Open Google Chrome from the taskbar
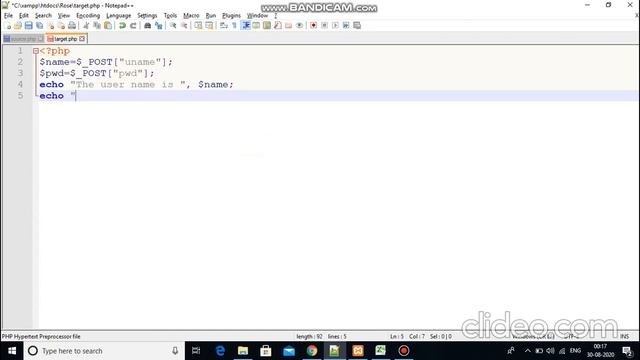Image resolution: width=640 pixels, height=360 pixels. point(312,351)
